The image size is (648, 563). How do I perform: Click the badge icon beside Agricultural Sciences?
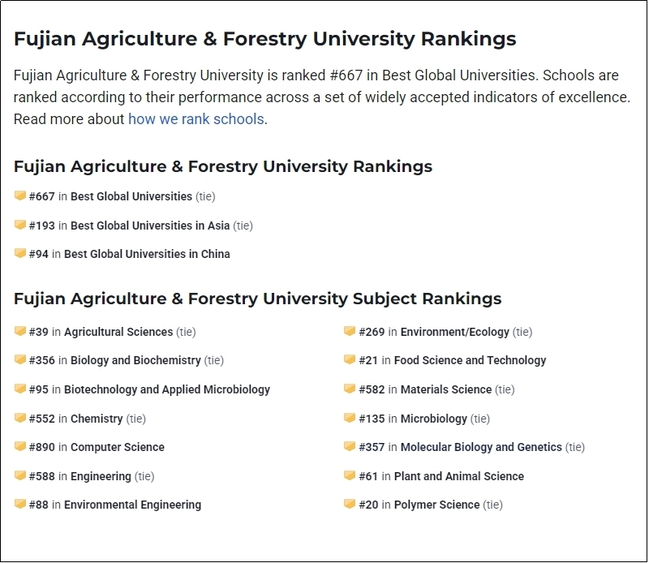20,331
